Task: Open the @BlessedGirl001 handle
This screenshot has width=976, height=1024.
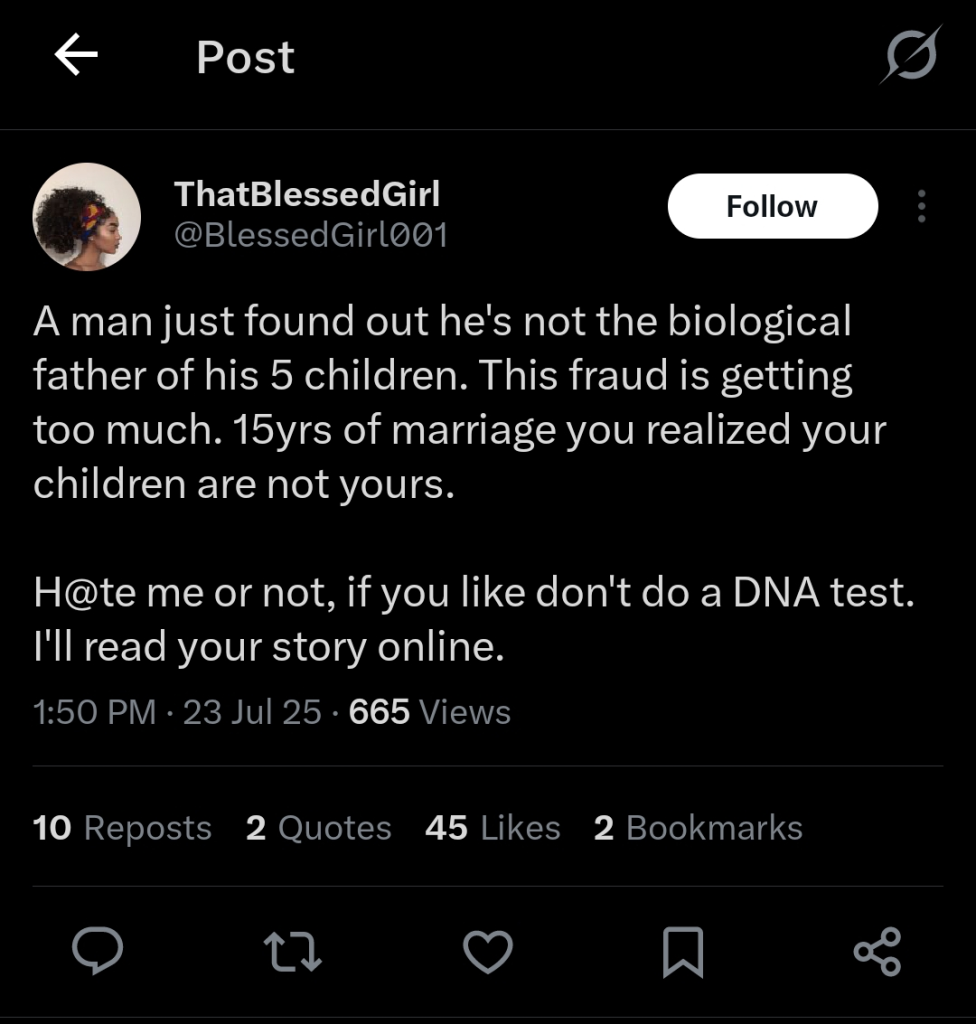Action: coord(311,236)
